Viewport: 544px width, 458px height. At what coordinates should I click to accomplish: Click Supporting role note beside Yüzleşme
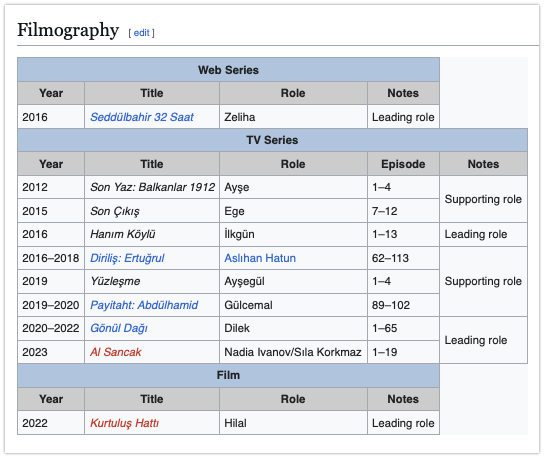483,281
